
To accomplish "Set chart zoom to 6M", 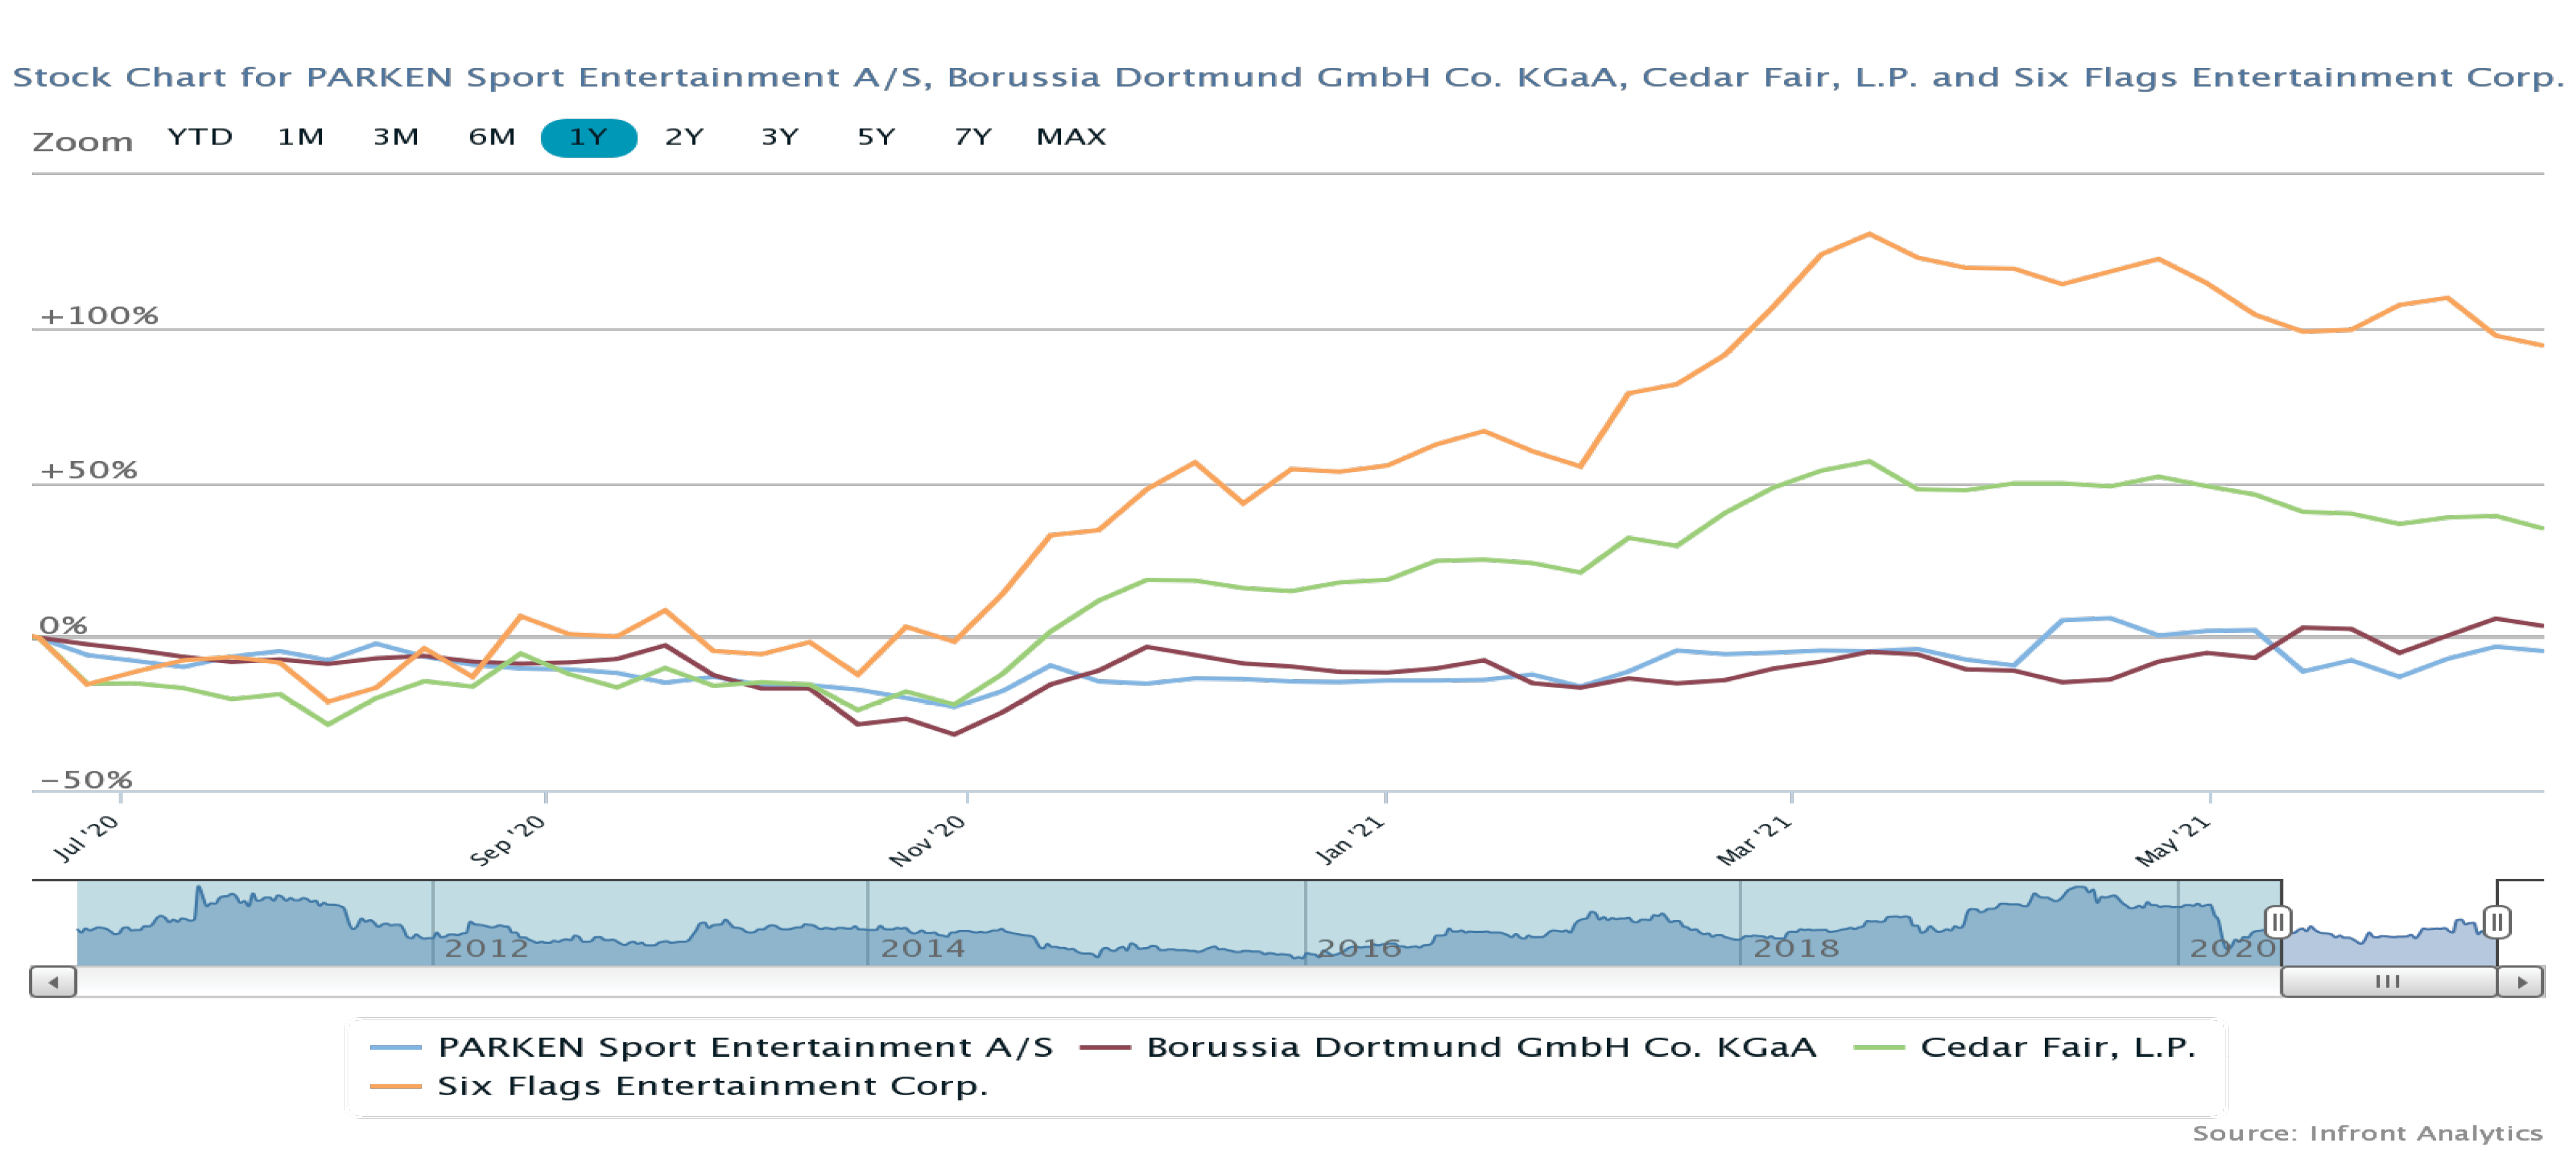I will 492,137.
